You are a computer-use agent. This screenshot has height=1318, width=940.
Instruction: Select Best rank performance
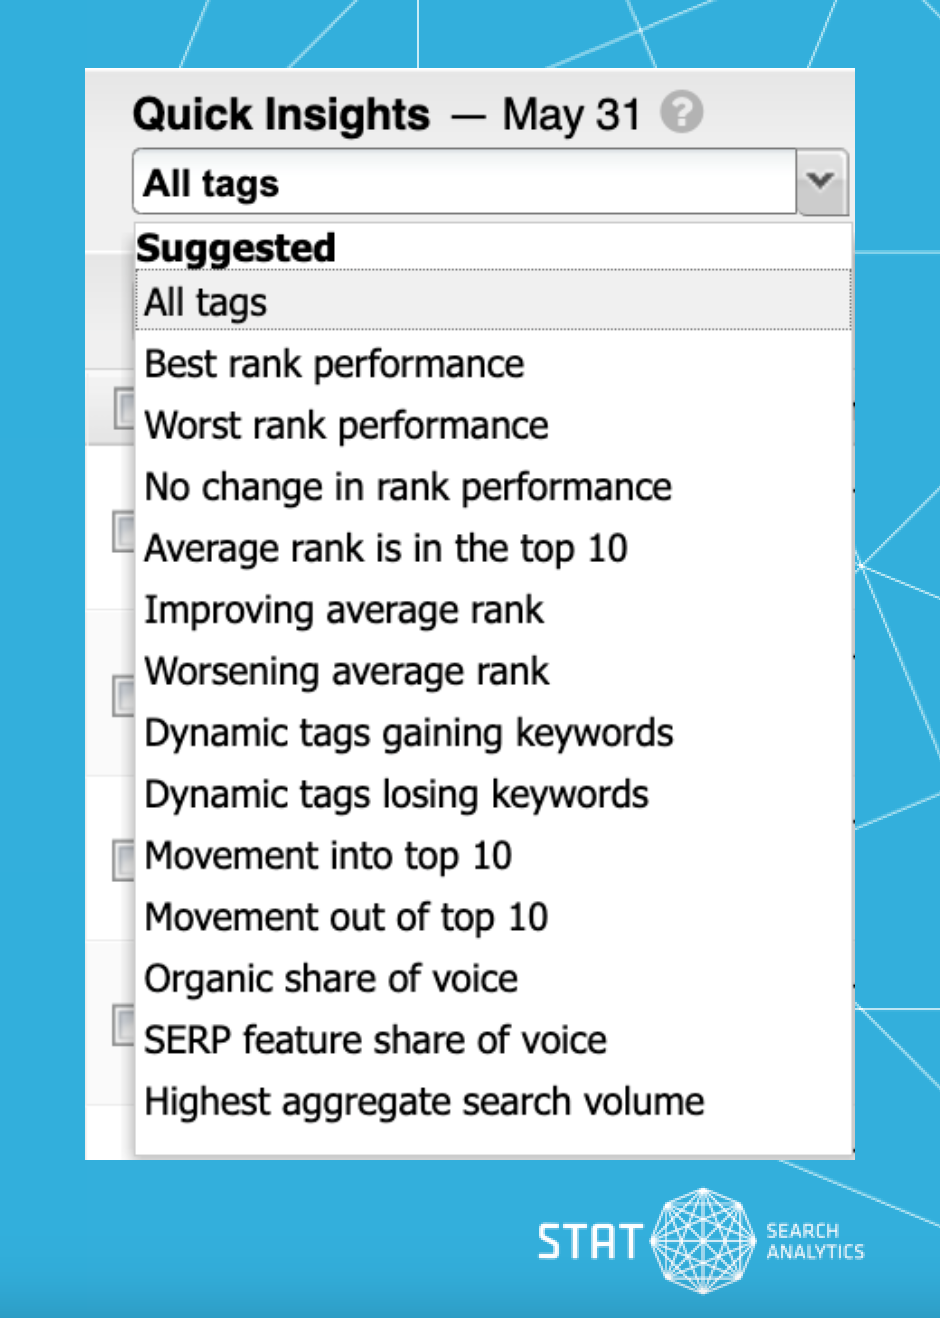coord(333,363)
